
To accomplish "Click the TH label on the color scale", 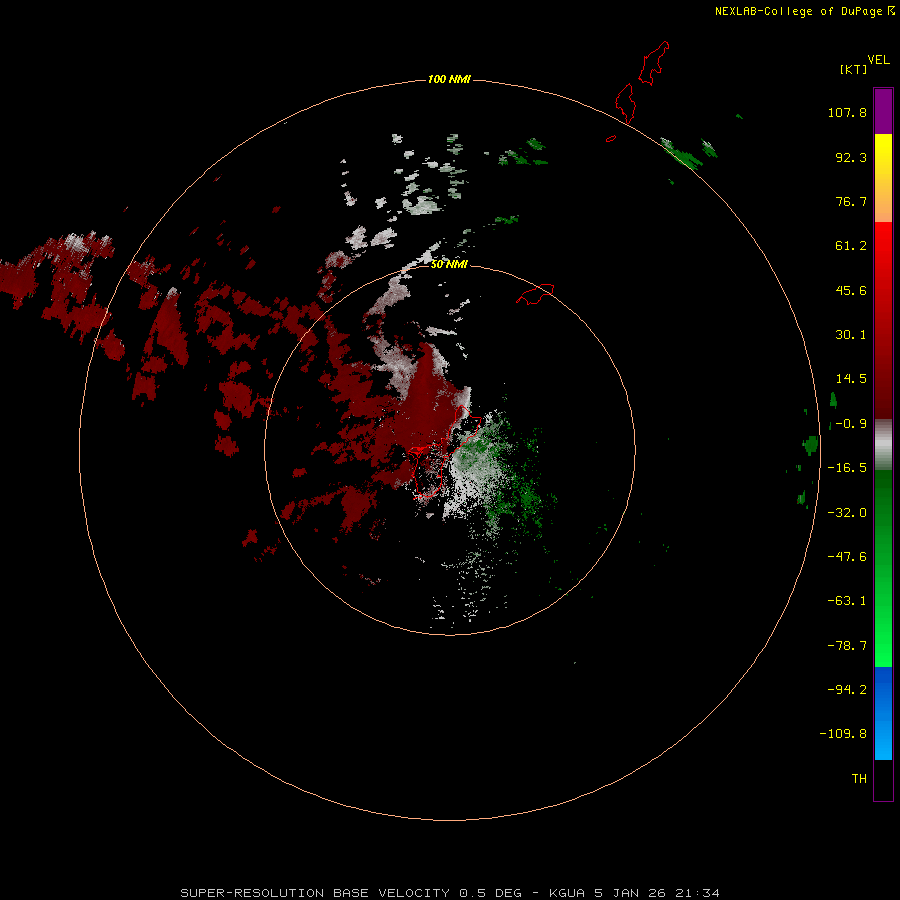I will [859, 779].
